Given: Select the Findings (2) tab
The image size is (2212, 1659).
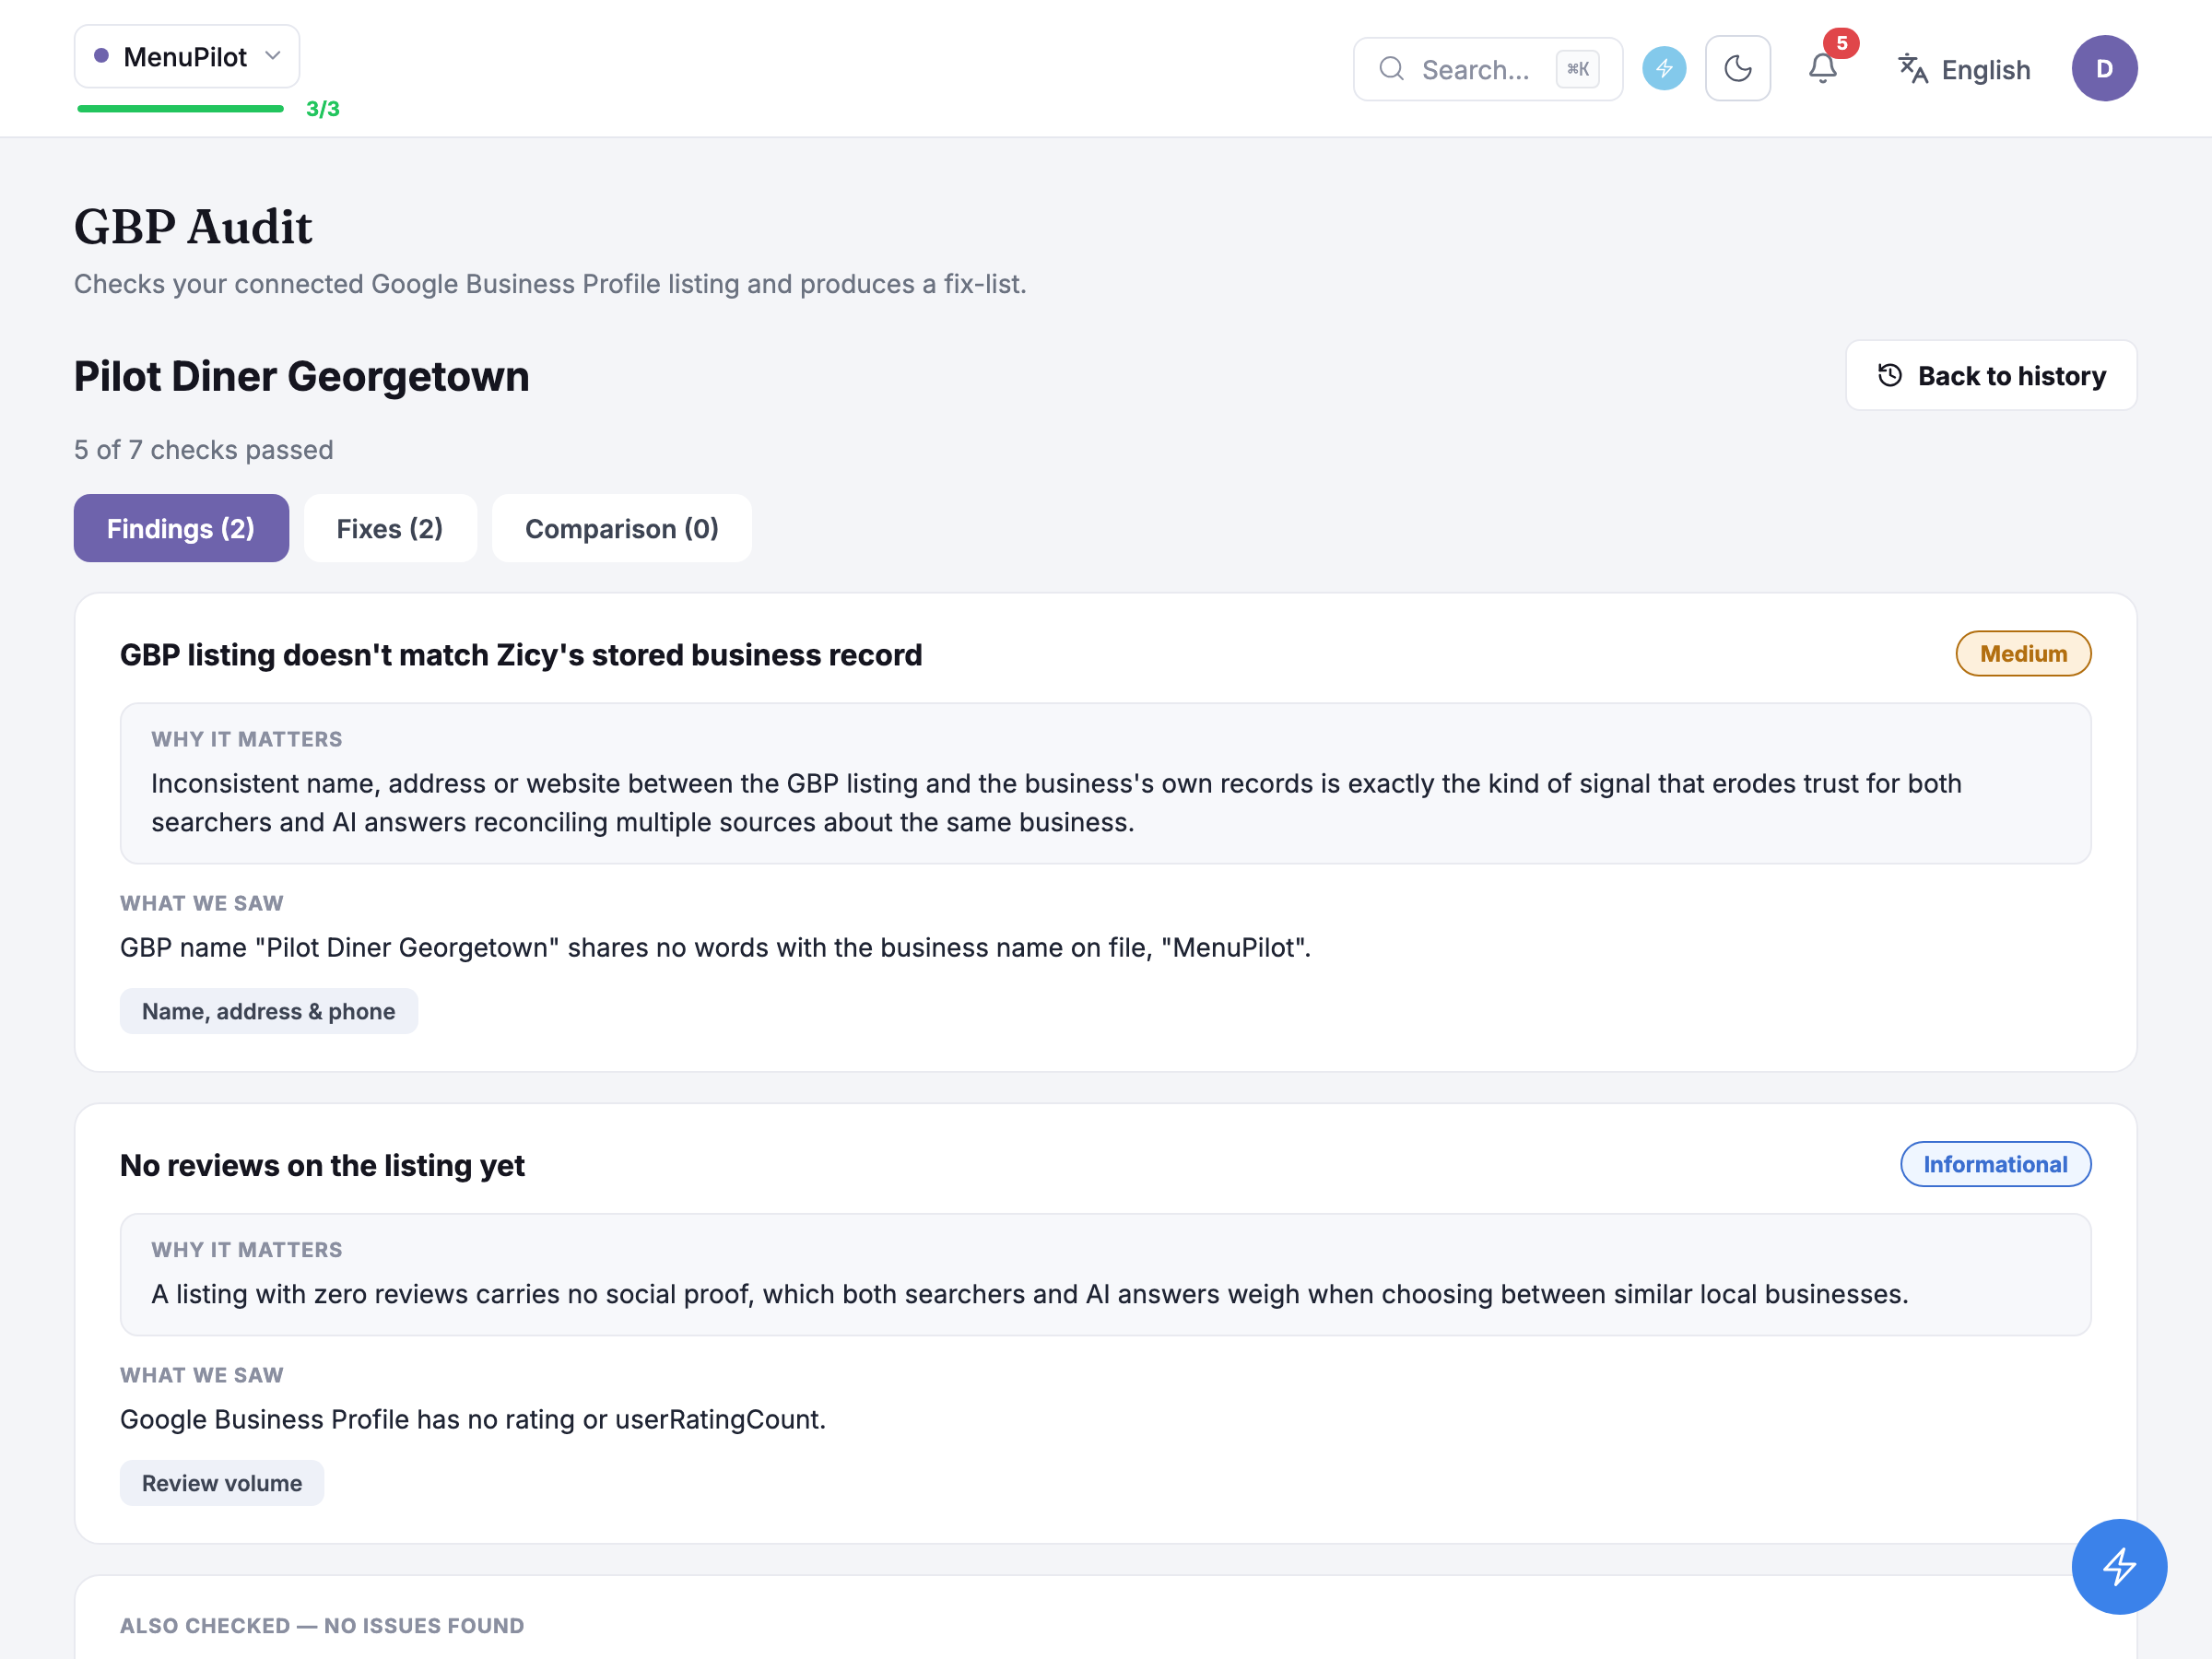Looking at the screenshot, I should coord(181,528).
